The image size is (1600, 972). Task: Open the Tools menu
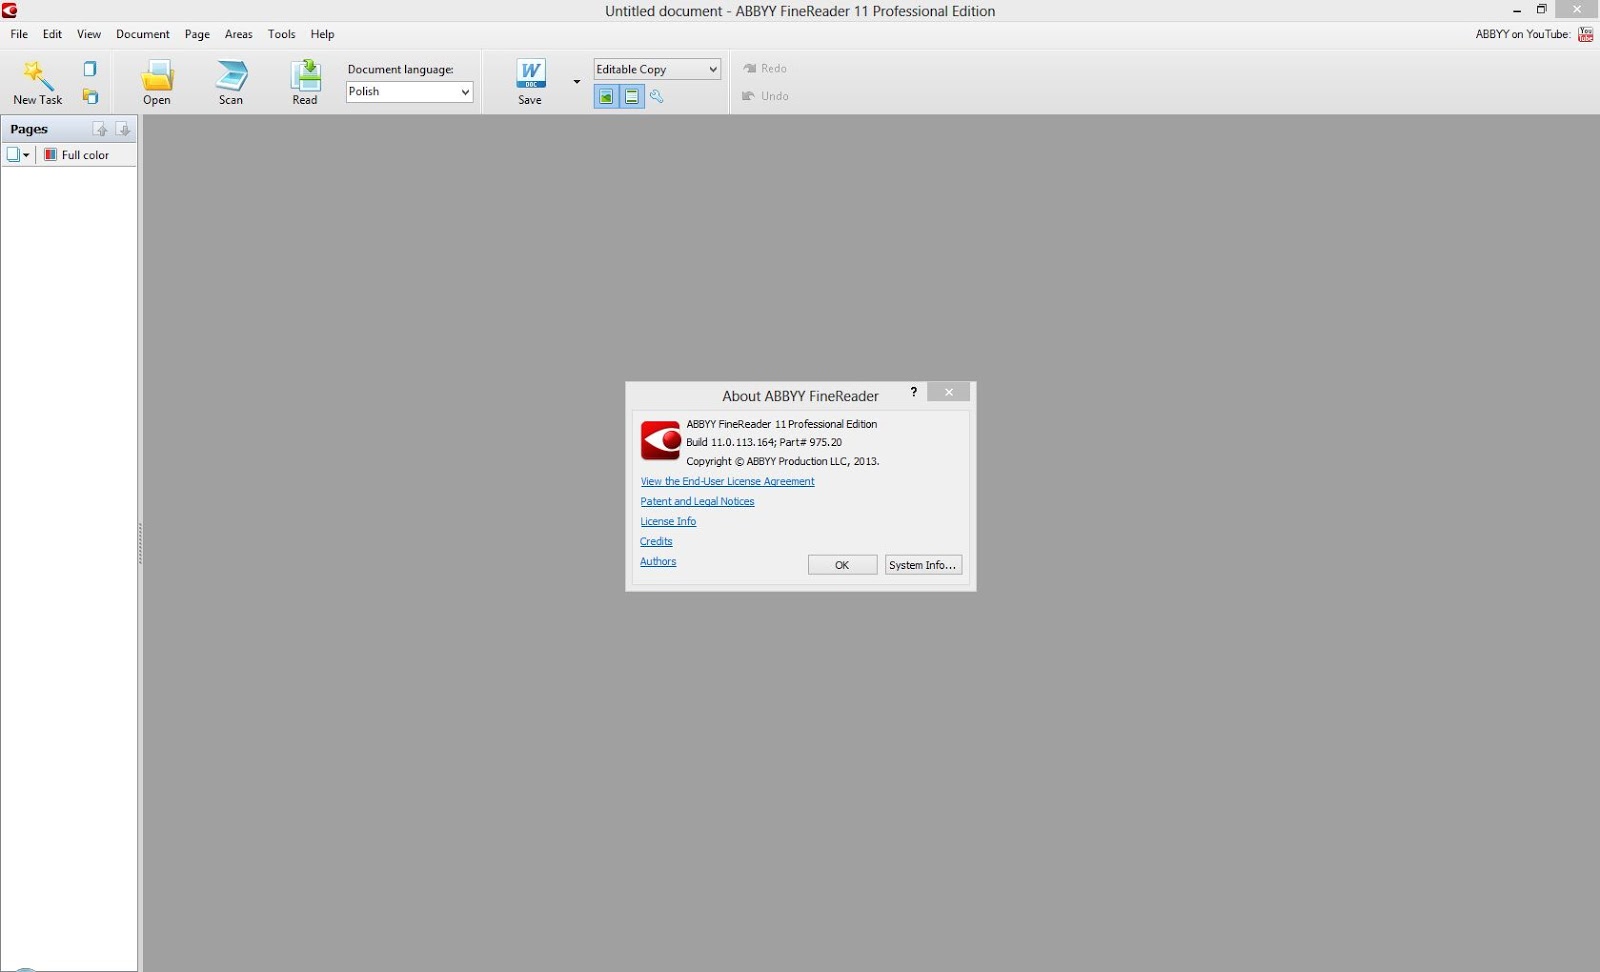tap(281, 34)
